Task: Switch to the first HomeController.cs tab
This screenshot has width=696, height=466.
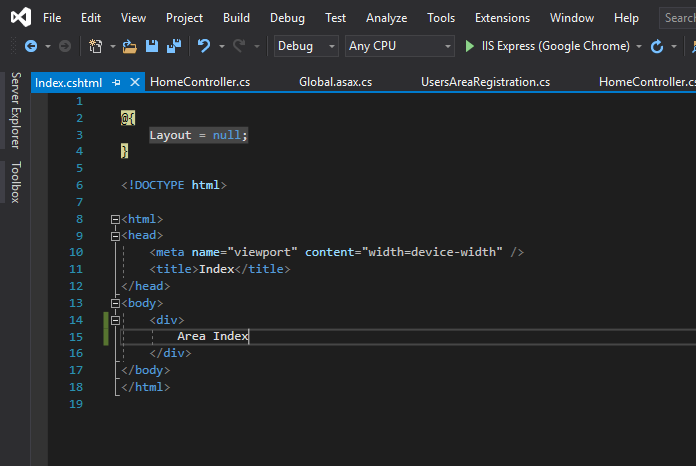Action: (x=200, y=82)
